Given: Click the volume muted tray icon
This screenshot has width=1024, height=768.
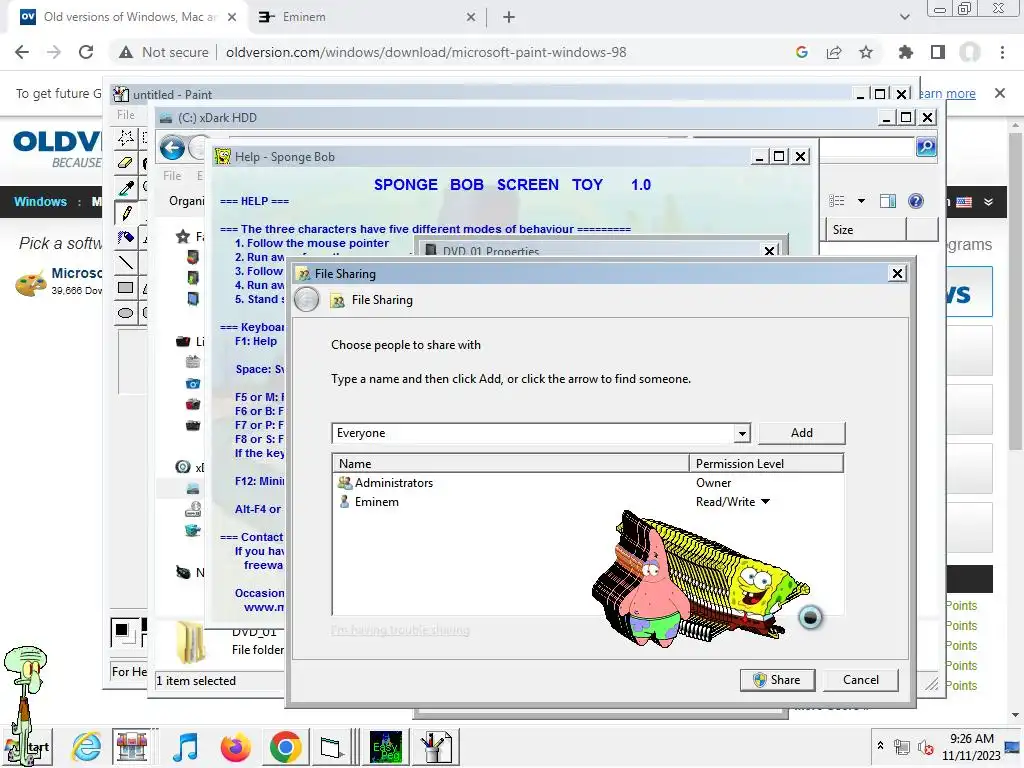Looking at the screenshot, I should coord(926,748).
